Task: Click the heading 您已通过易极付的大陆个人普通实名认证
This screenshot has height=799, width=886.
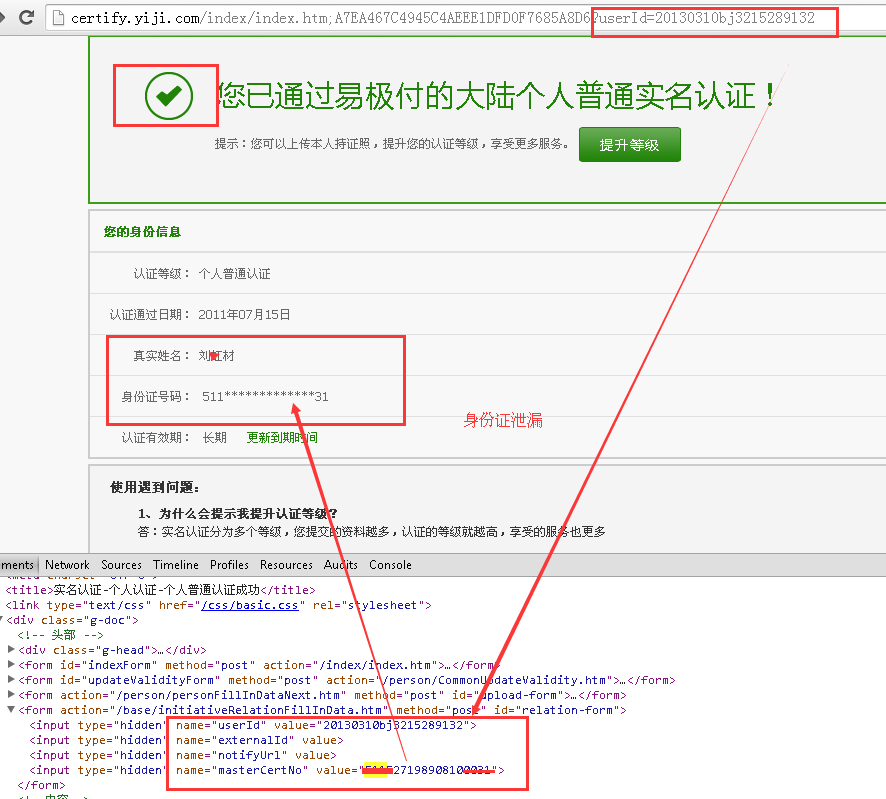Action: [497, 95]
